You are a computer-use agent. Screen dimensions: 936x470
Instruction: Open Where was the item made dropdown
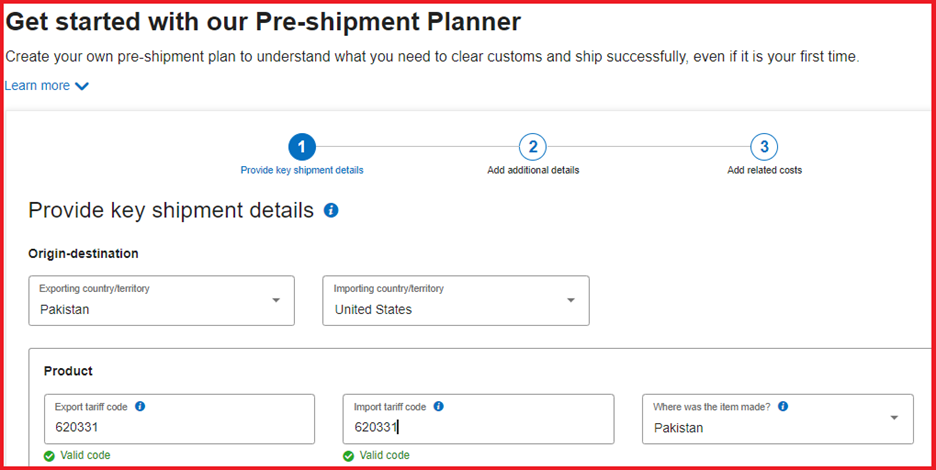point(777,419)
